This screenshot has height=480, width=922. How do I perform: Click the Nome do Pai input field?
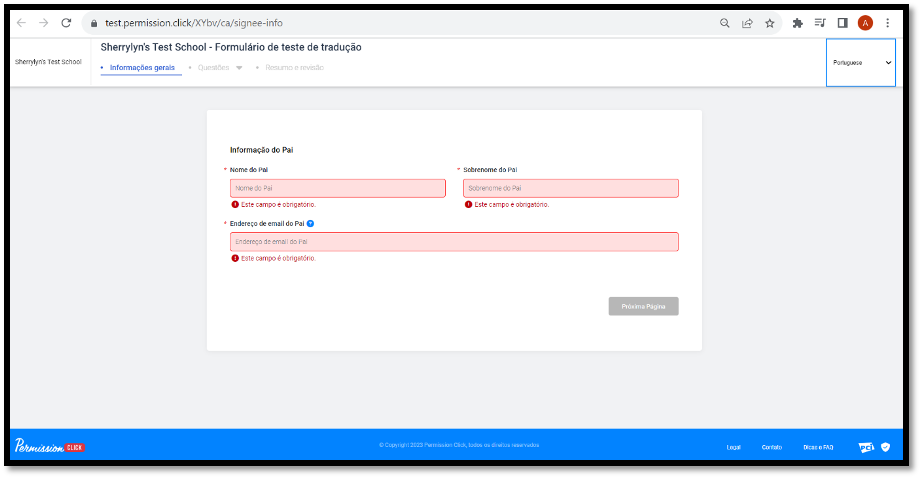click(x=337, y=188)
